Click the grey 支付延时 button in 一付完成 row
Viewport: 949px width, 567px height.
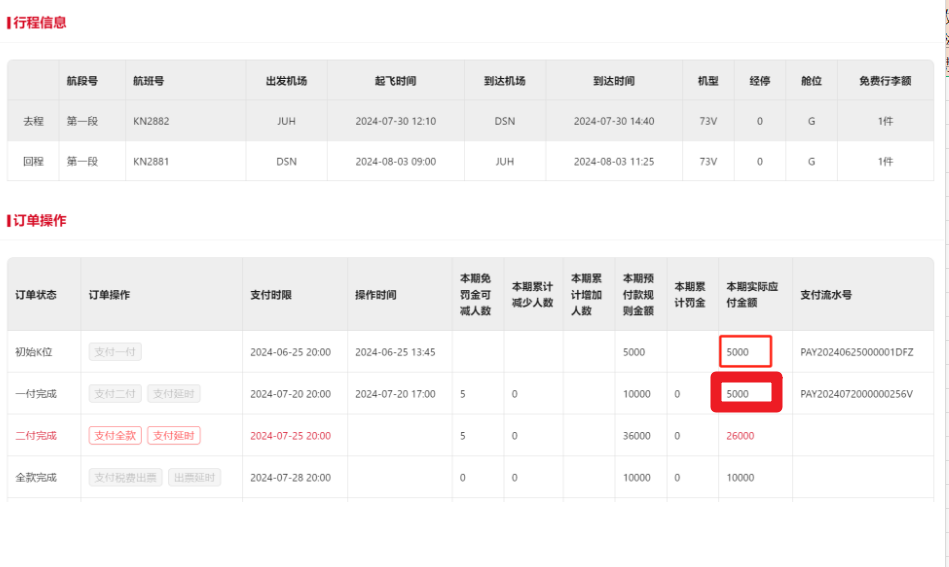click(174, 394)
